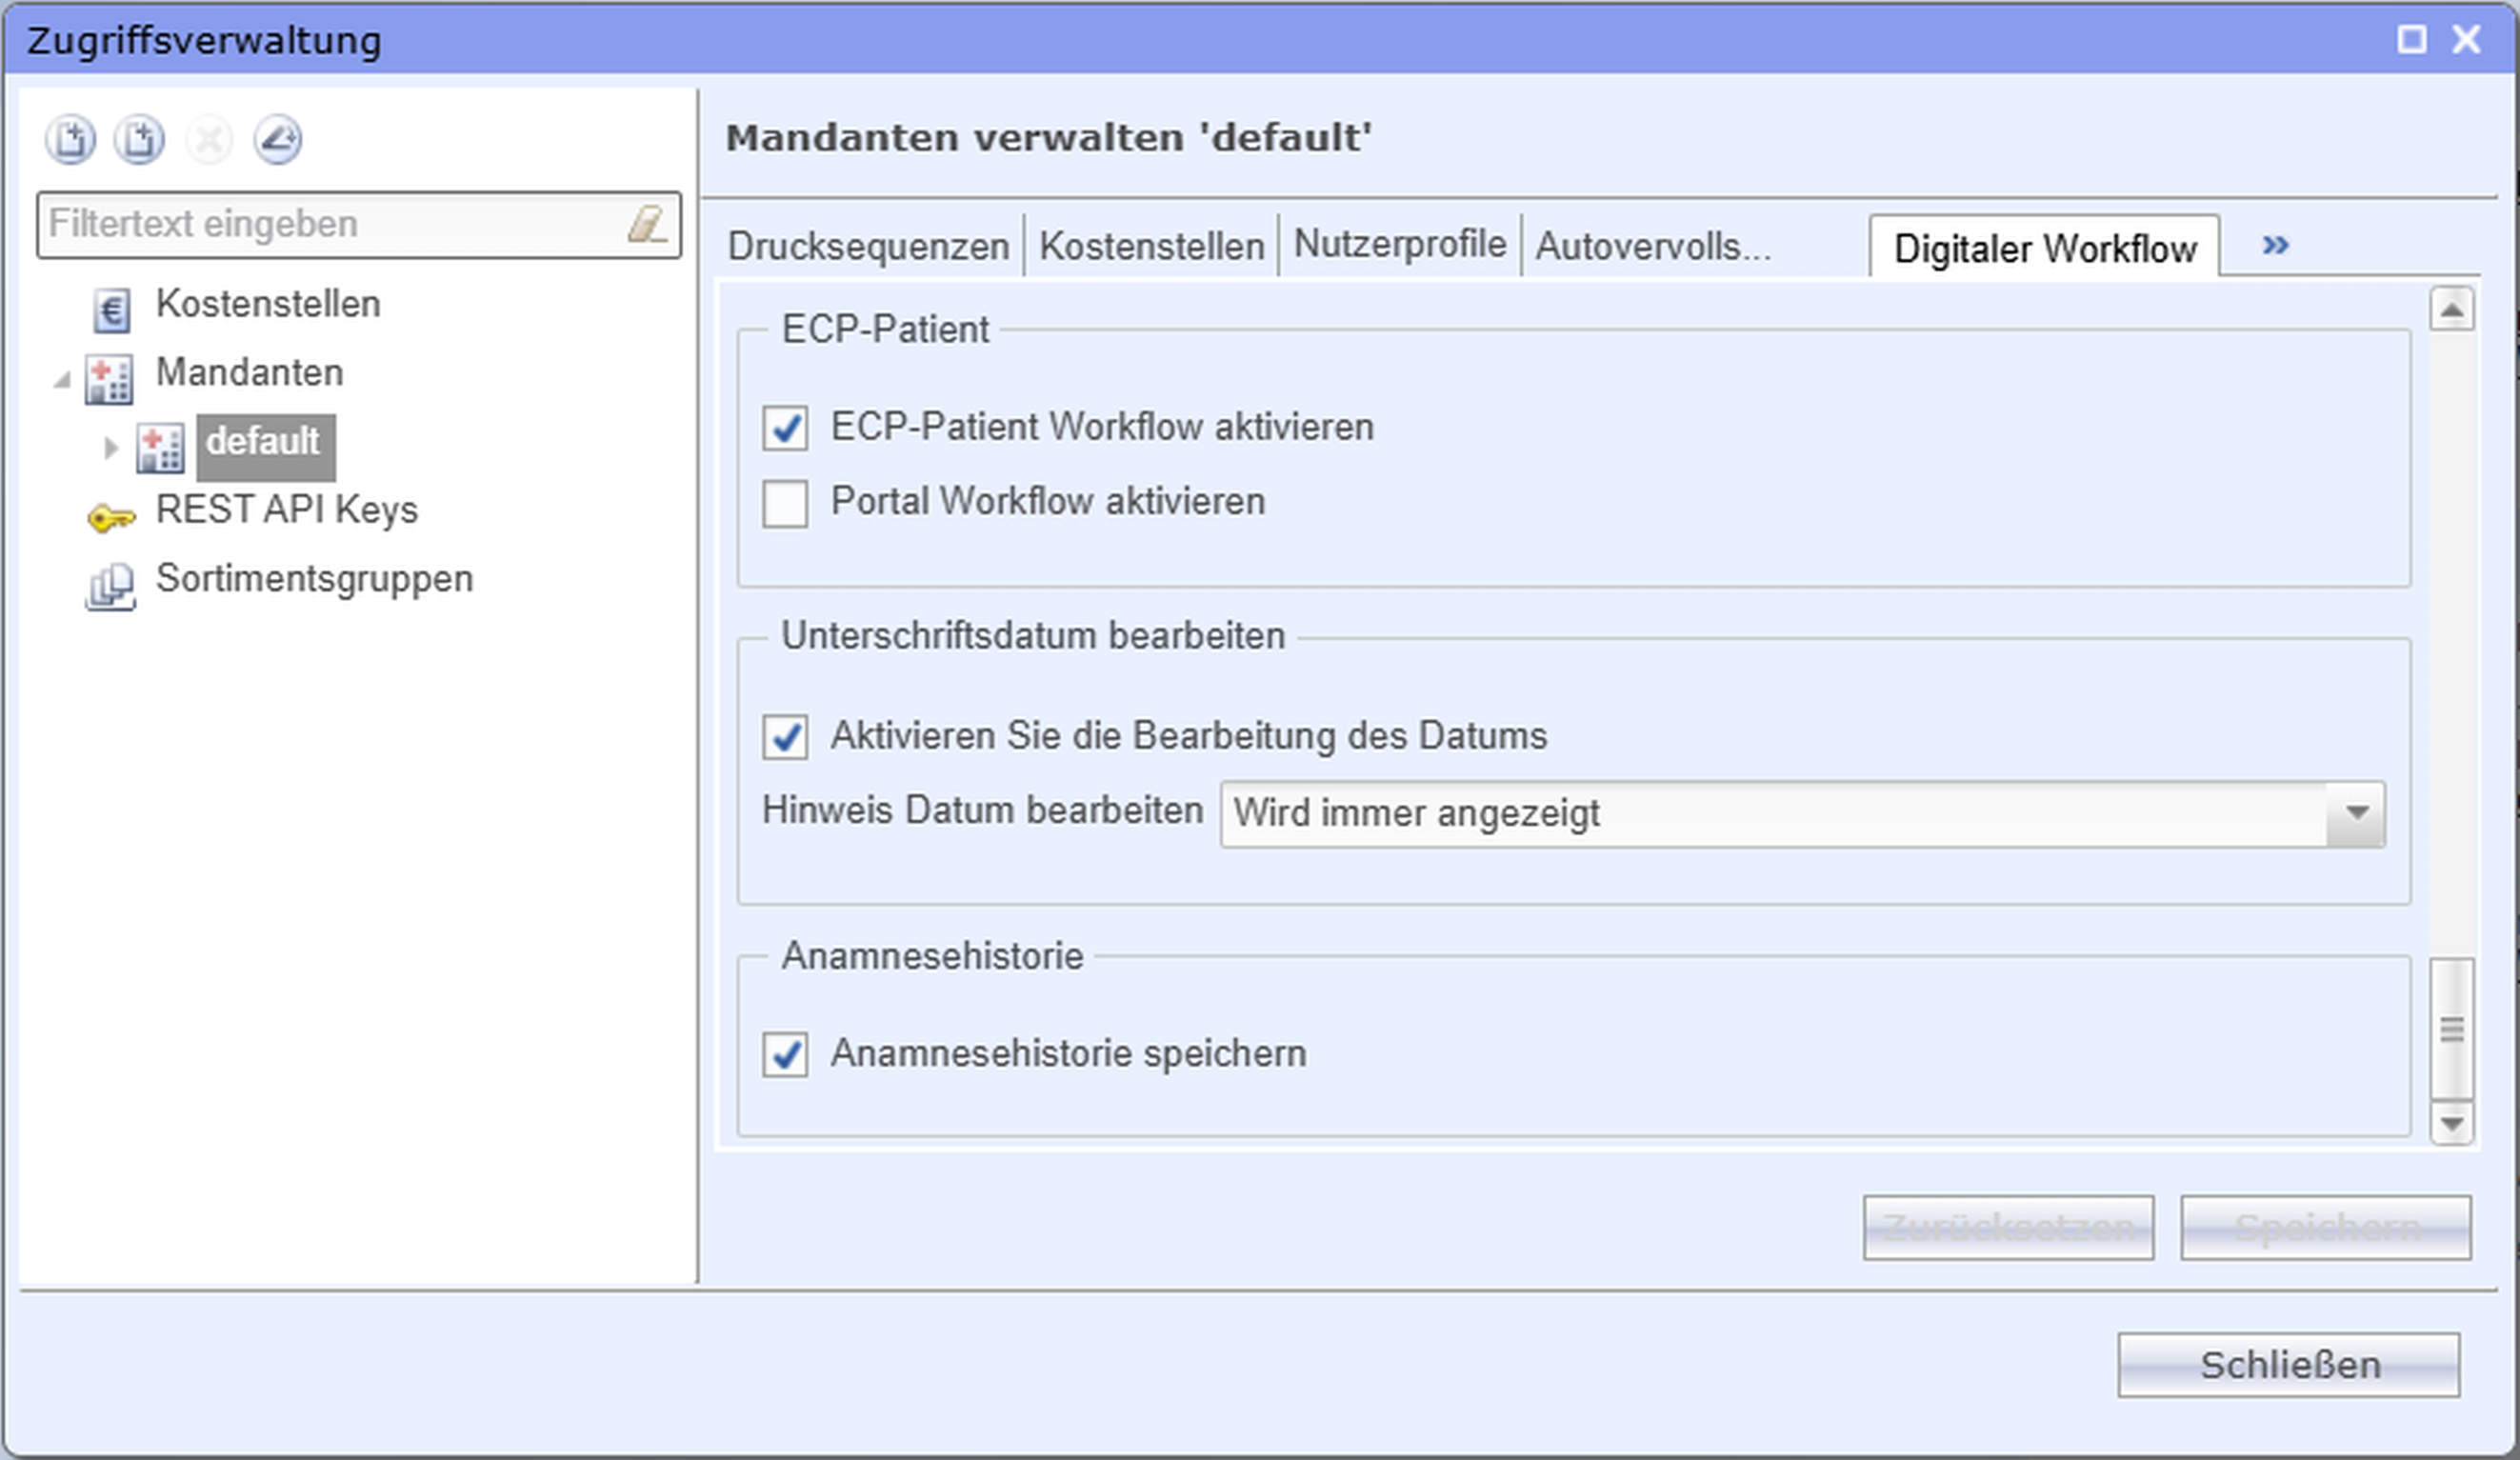This screenshot has height=1460, width=2520.
Task: Click the Schließen button
Action: [2288, 1365]
